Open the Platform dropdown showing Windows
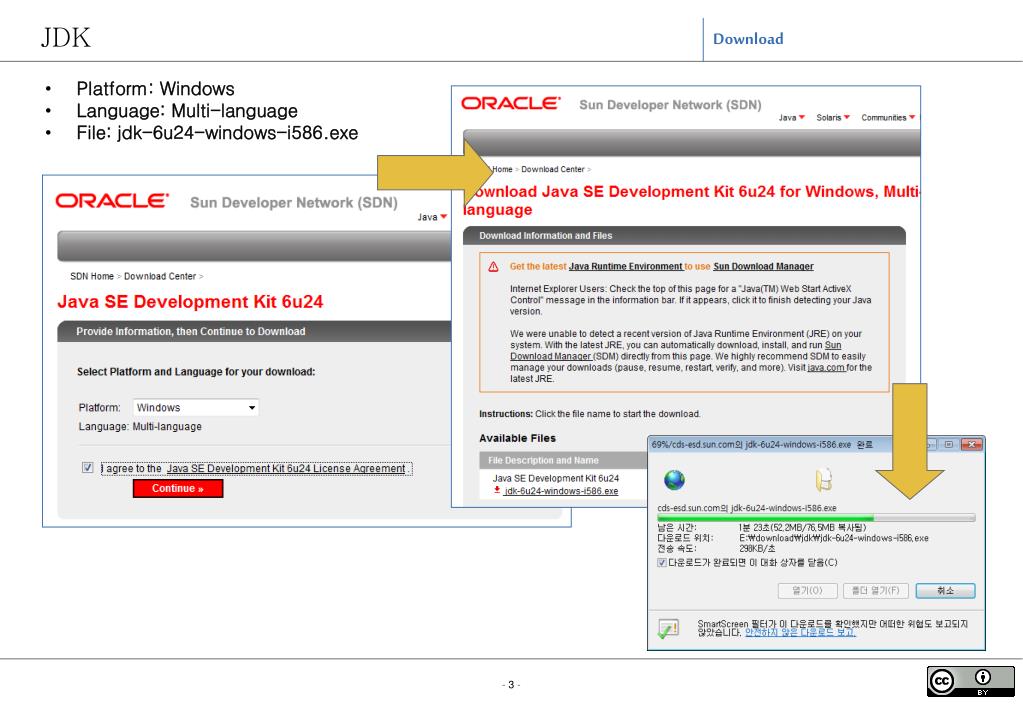Screen dimensions: 1023x708 coord(196,407)
